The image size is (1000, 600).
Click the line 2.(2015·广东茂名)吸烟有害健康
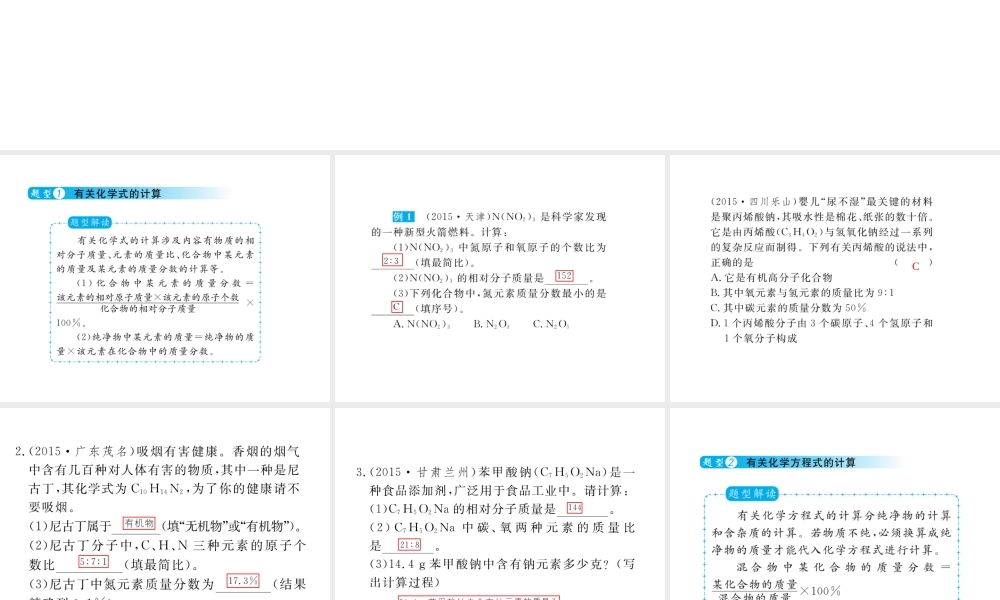157,451
